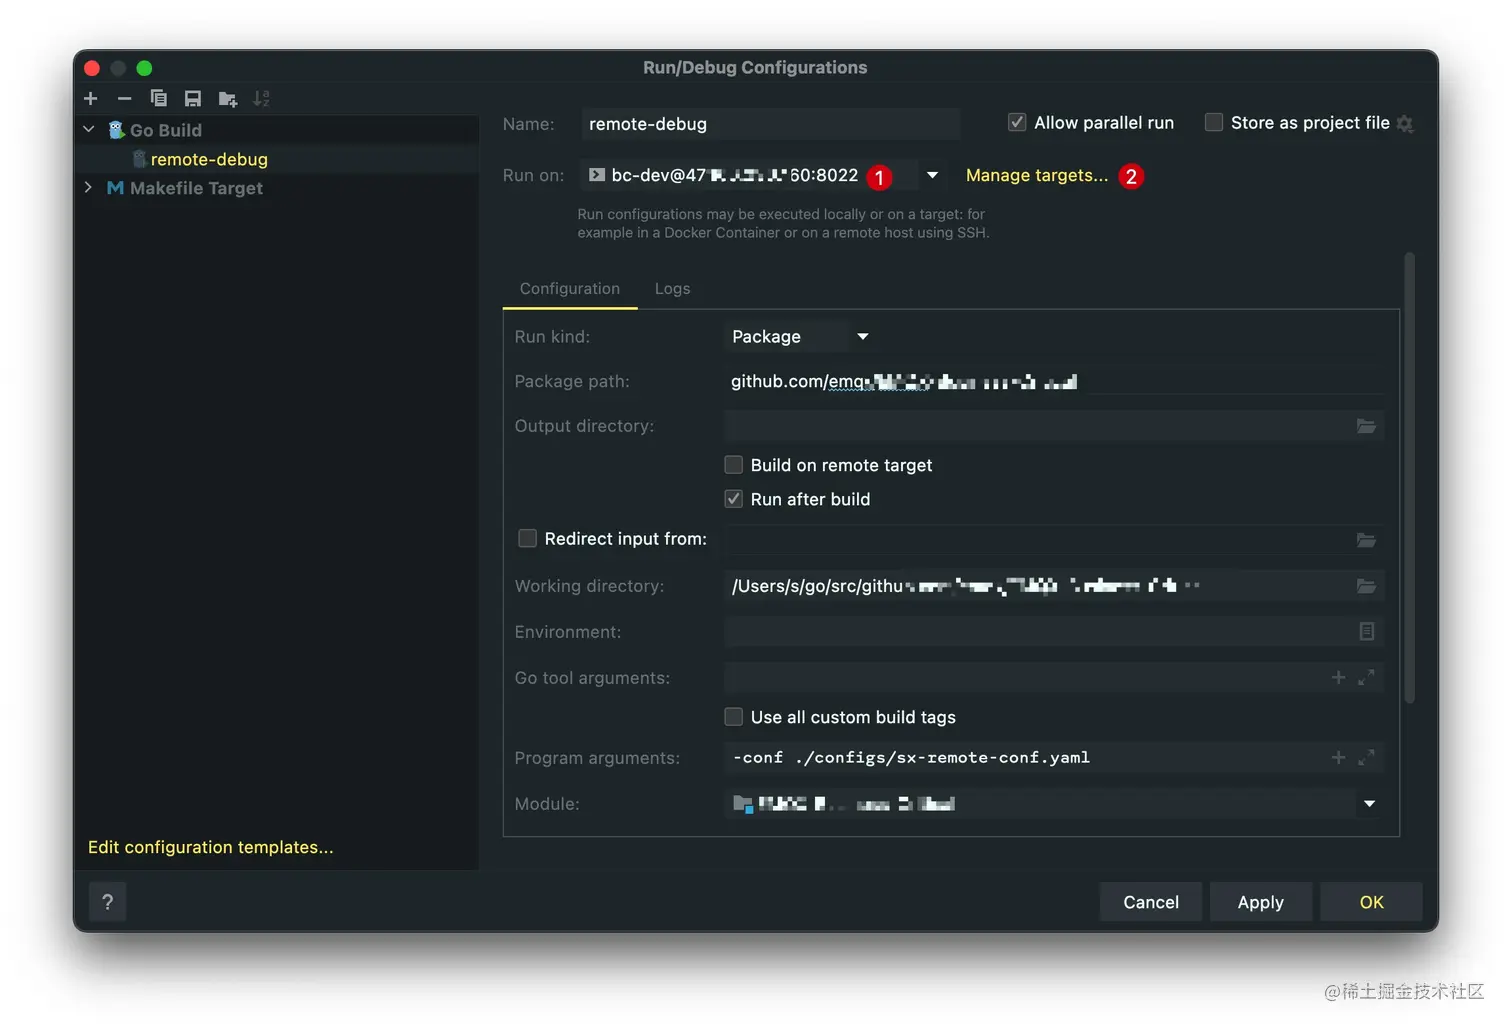Click the Package path field
Screen dimensions: 1512x1029
pos(1054,381)
